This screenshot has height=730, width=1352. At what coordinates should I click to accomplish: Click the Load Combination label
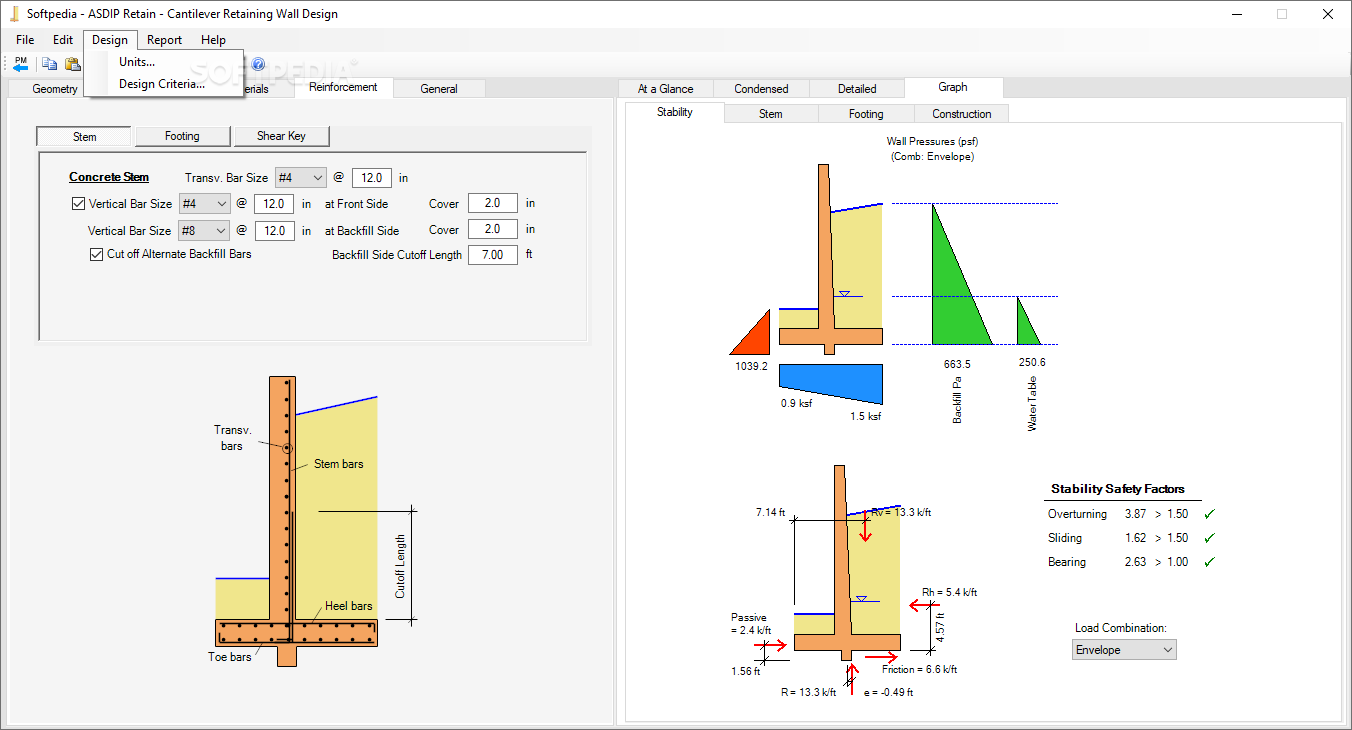tap(1121, 628)
